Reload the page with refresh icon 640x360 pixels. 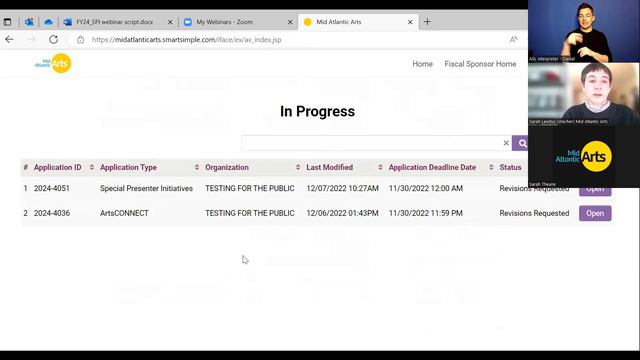[x=53, y=40]
